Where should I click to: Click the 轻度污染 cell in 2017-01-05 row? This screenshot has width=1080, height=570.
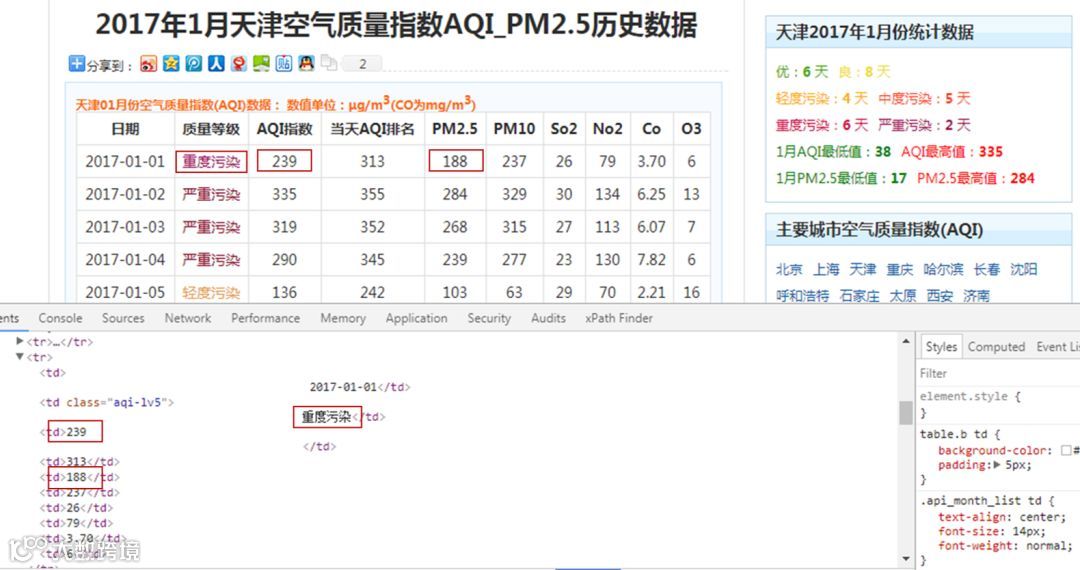(211, 293)
